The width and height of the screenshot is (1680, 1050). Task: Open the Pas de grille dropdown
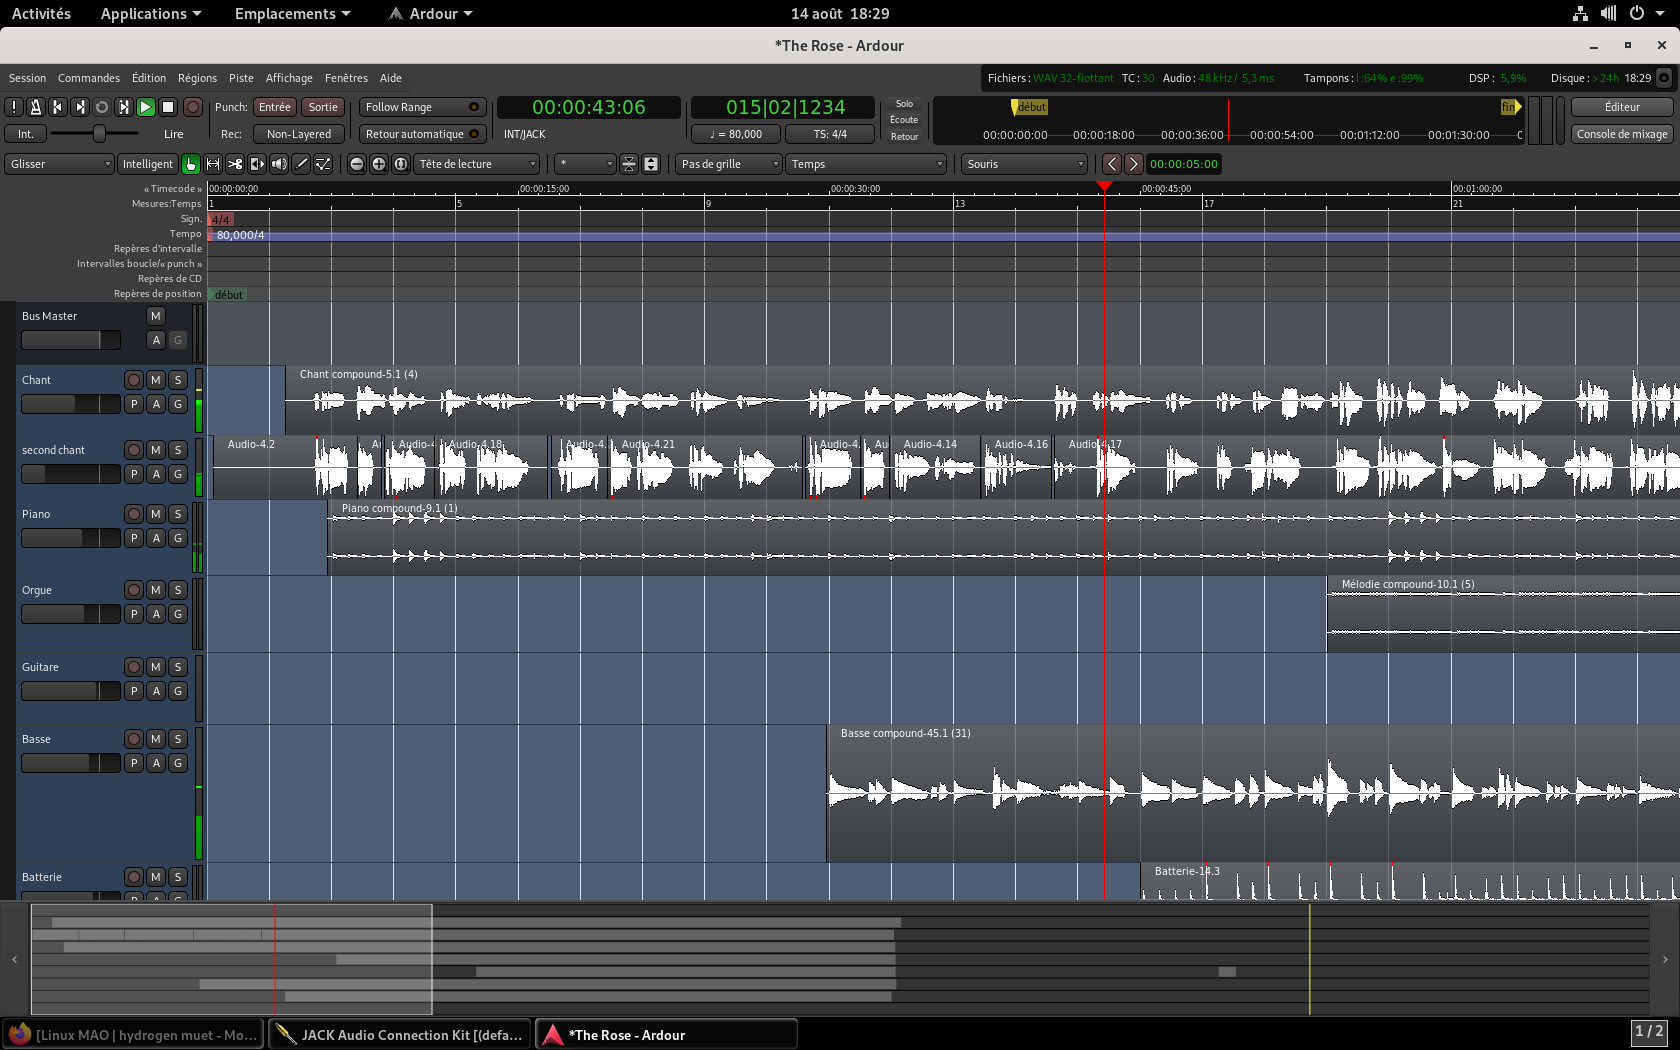point(728,164)
